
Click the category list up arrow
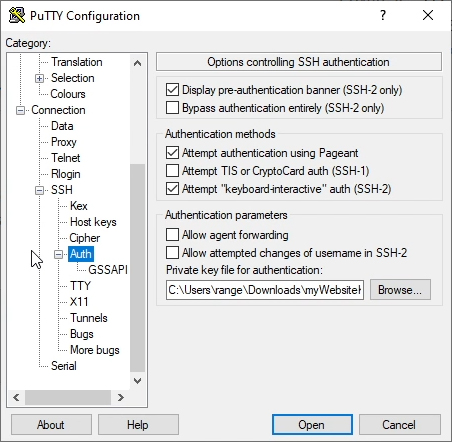[137, 63]
